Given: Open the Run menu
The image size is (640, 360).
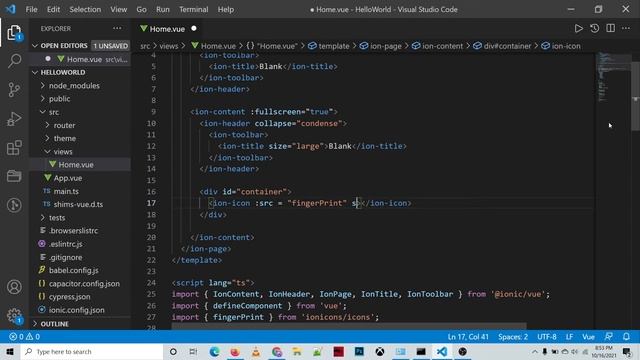Looking at the screenshot, I should (x=162, y=9).
